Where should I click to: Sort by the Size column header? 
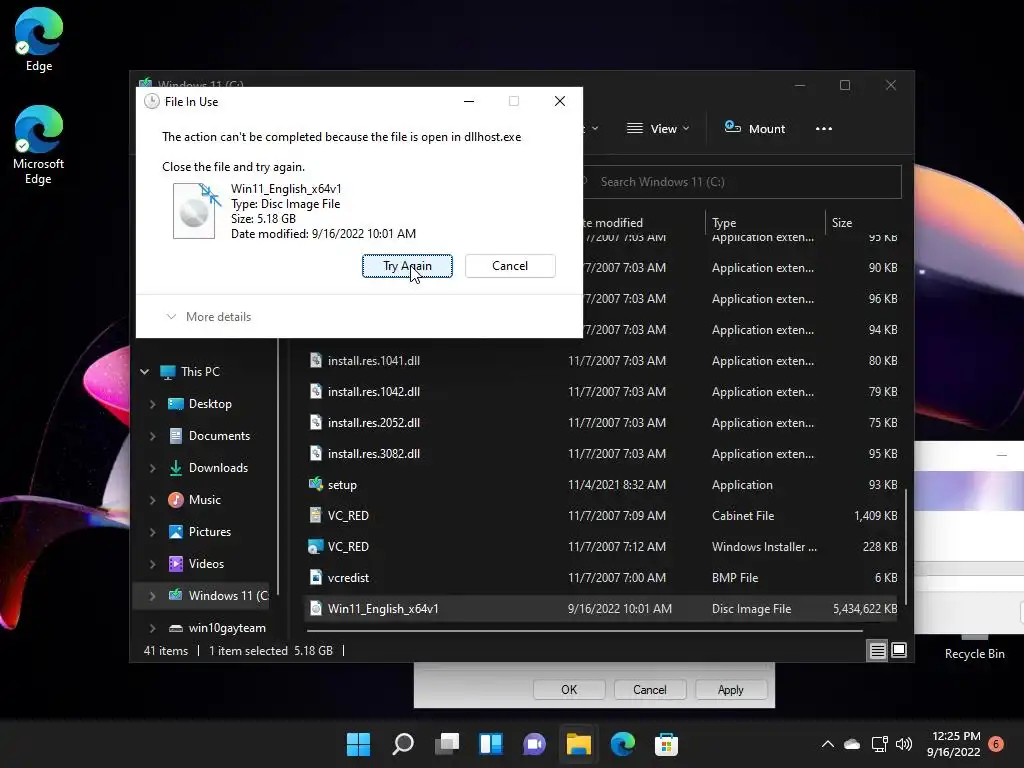pyautogui.click(x=842, y=223)
